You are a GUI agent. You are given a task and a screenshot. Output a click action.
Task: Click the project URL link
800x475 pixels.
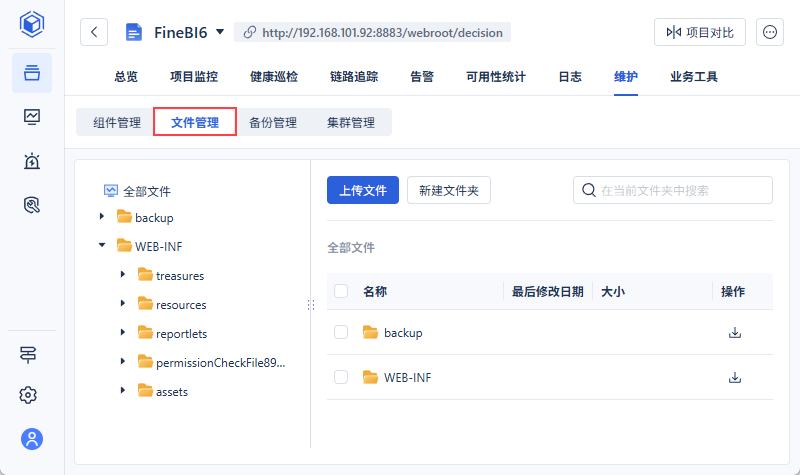[x=382, y=33]
